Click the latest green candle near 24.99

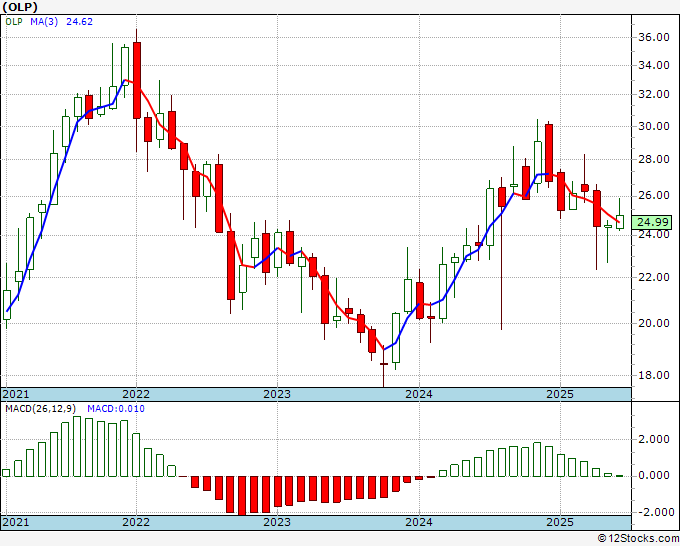(x=620, y=222)
